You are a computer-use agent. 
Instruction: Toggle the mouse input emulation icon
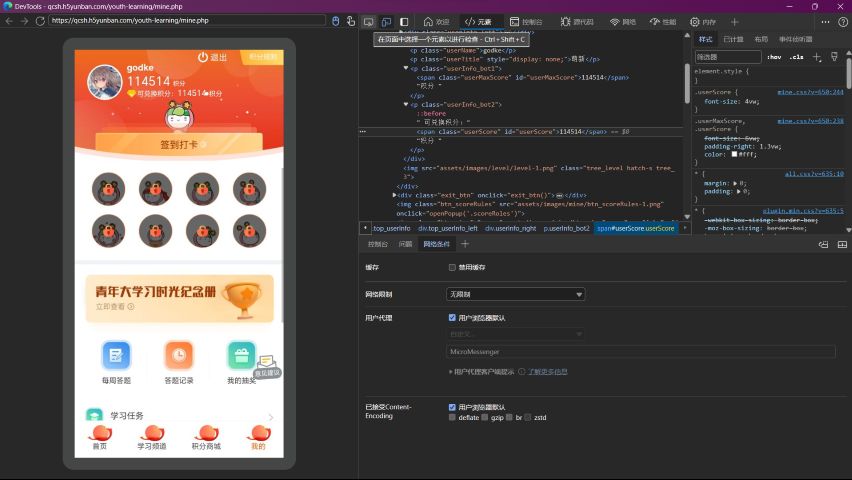[x=335, y=21]
